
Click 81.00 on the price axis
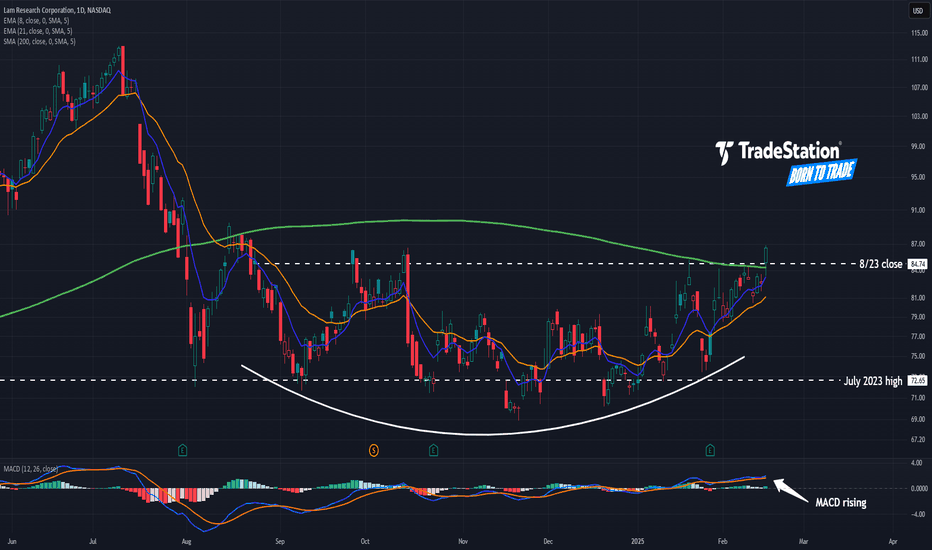(919, 298)
